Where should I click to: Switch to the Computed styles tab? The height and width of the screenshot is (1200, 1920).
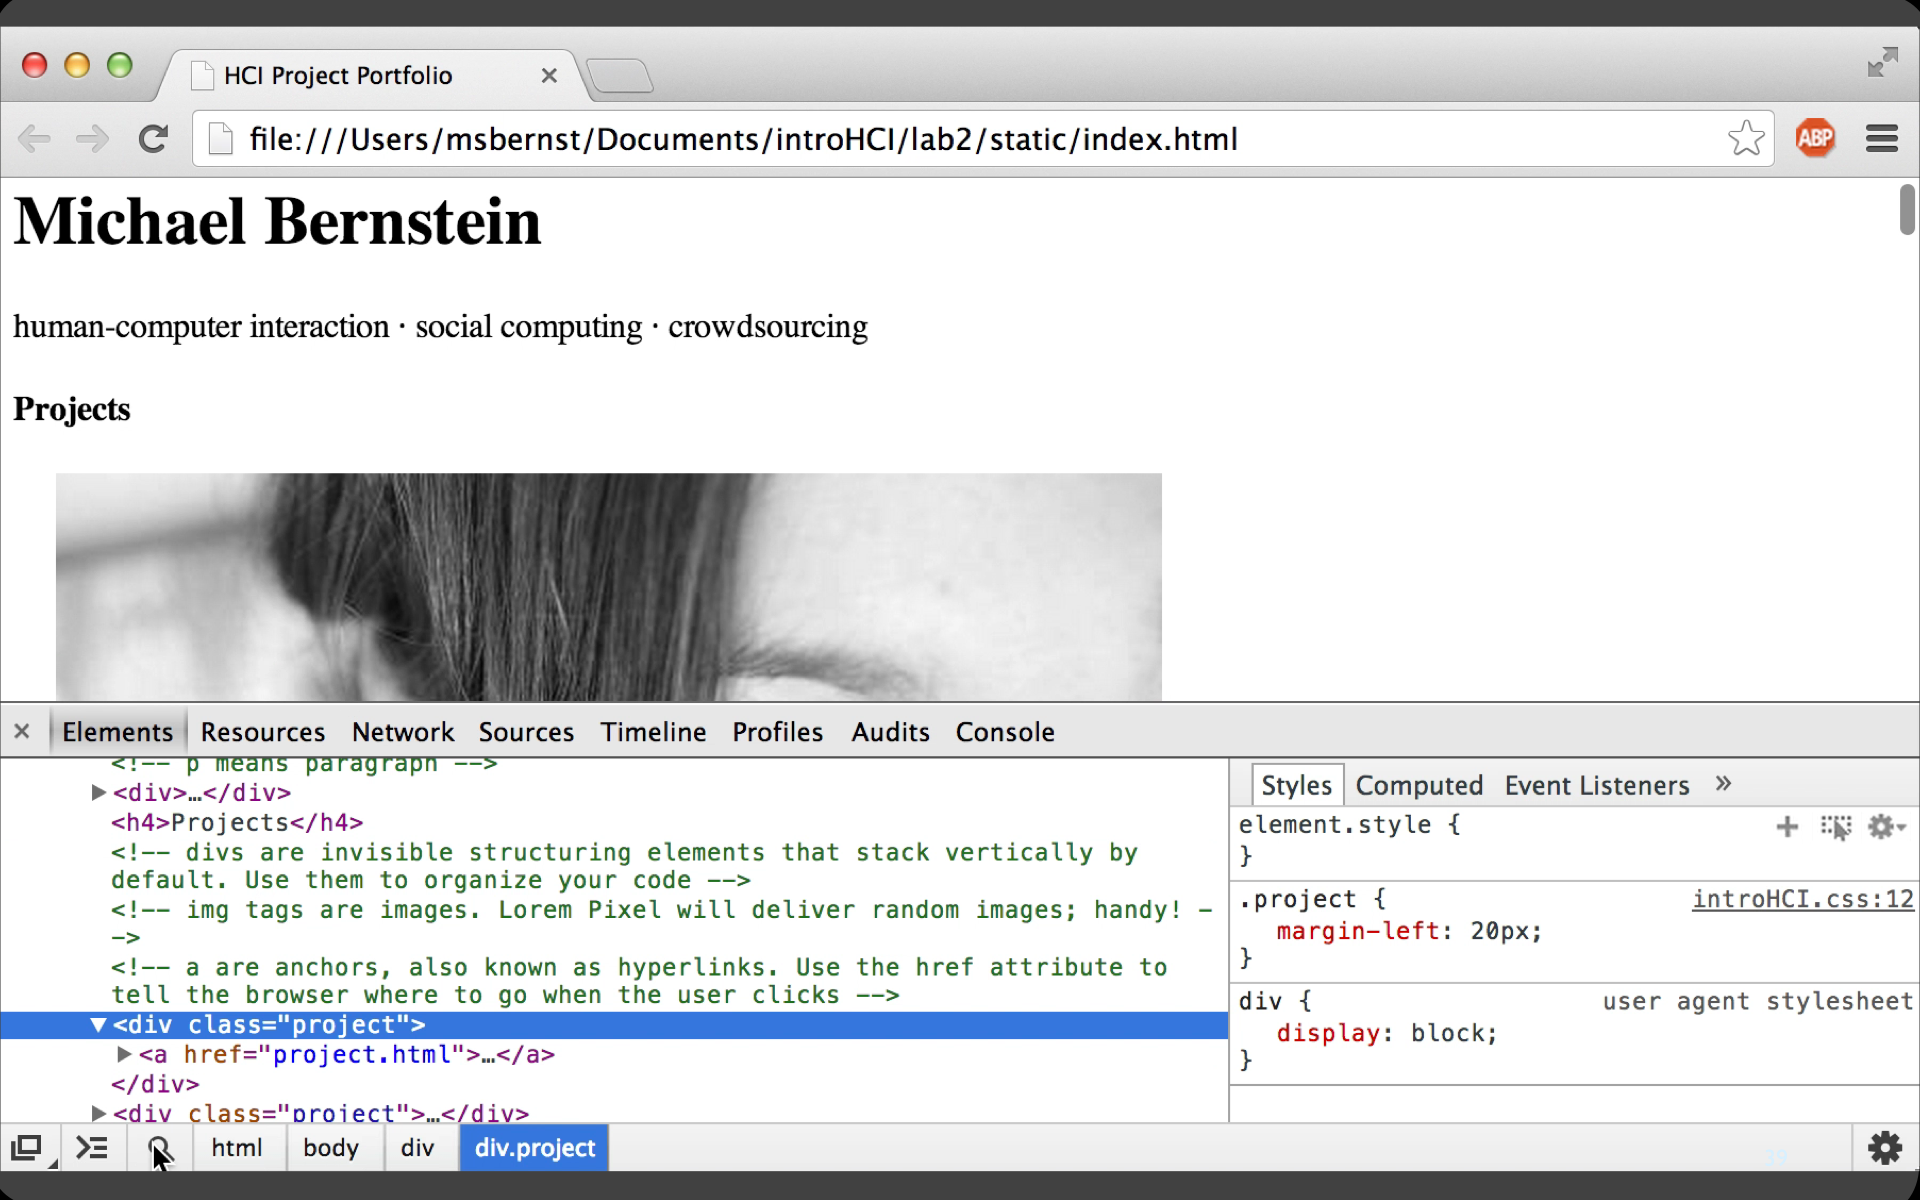pyautogui.click(x=1419, y=786)
